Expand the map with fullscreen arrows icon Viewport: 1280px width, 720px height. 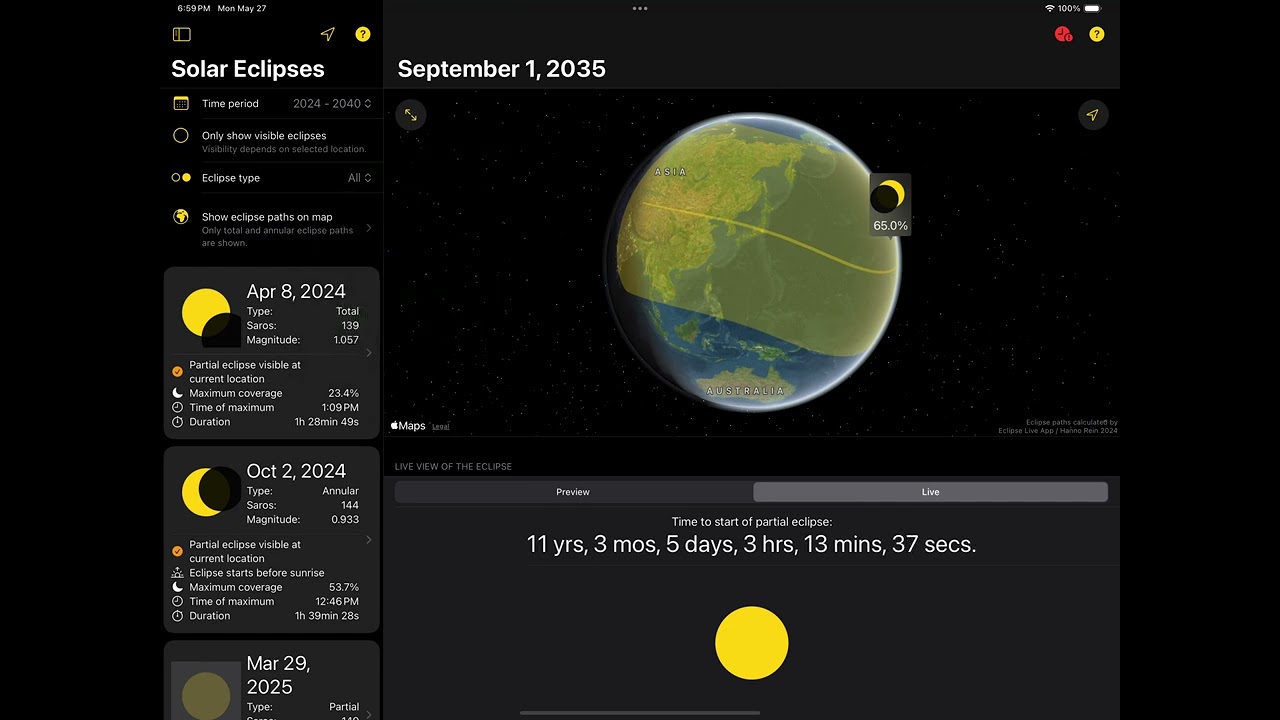click(x=411, y=115)
